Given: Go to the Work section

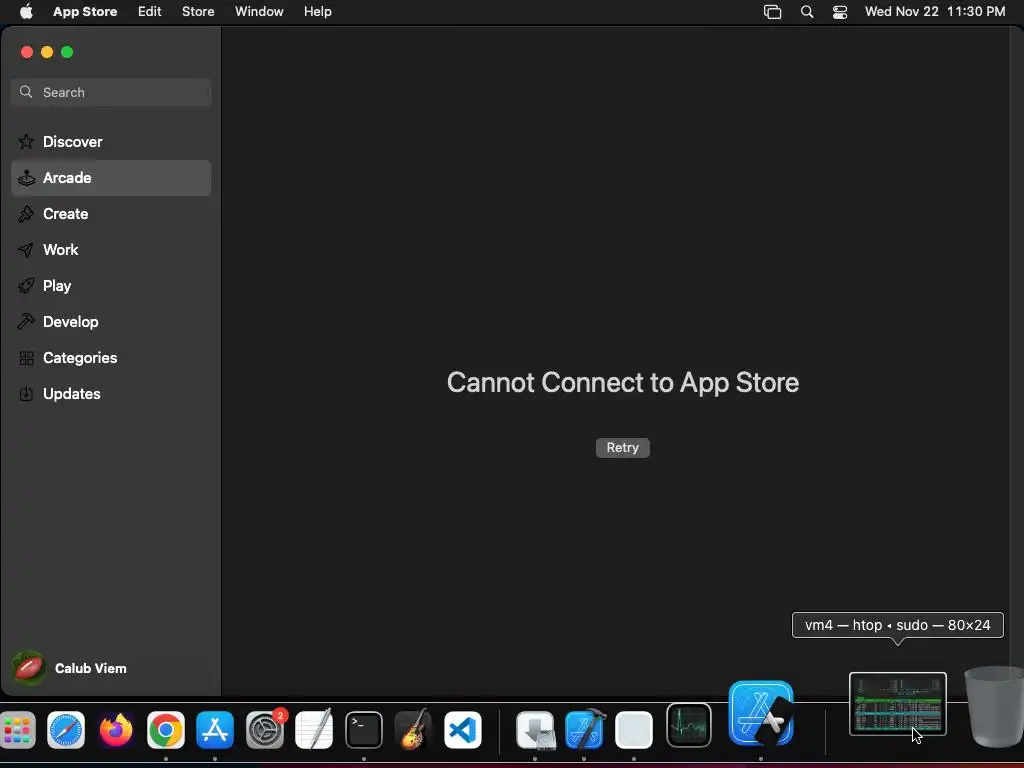Looking at the screenshot, I should [111, 249].
